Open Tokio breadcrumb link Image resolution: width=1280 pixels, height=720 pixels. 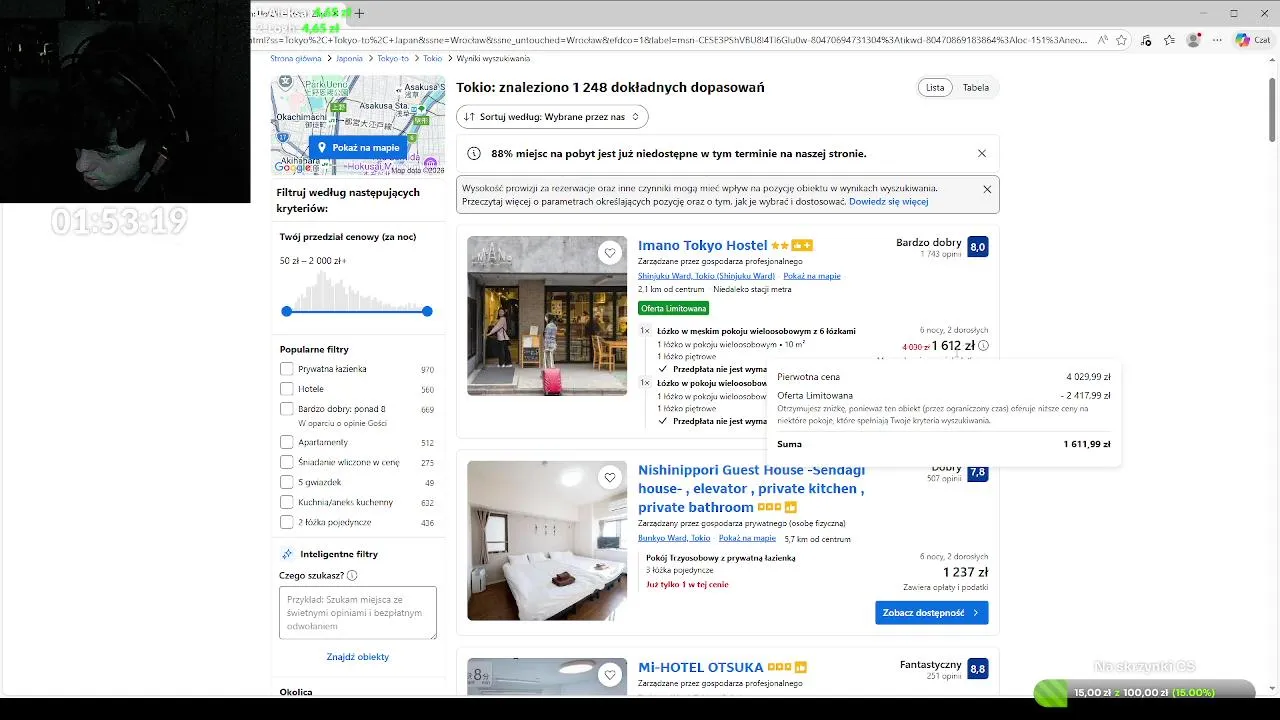point(432,58)
